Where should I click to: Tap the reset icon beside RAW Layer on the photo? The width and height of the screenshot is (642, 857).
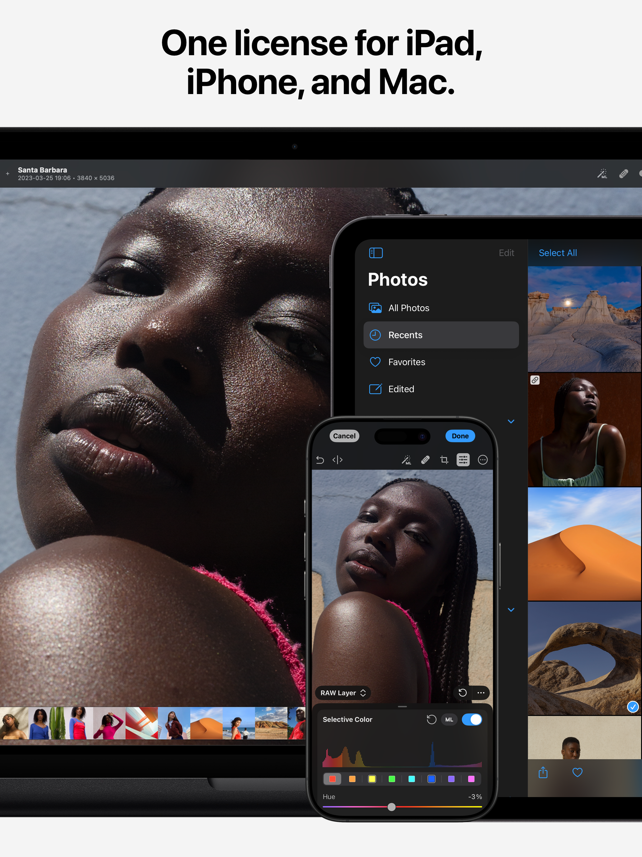[x=462, y=692]
